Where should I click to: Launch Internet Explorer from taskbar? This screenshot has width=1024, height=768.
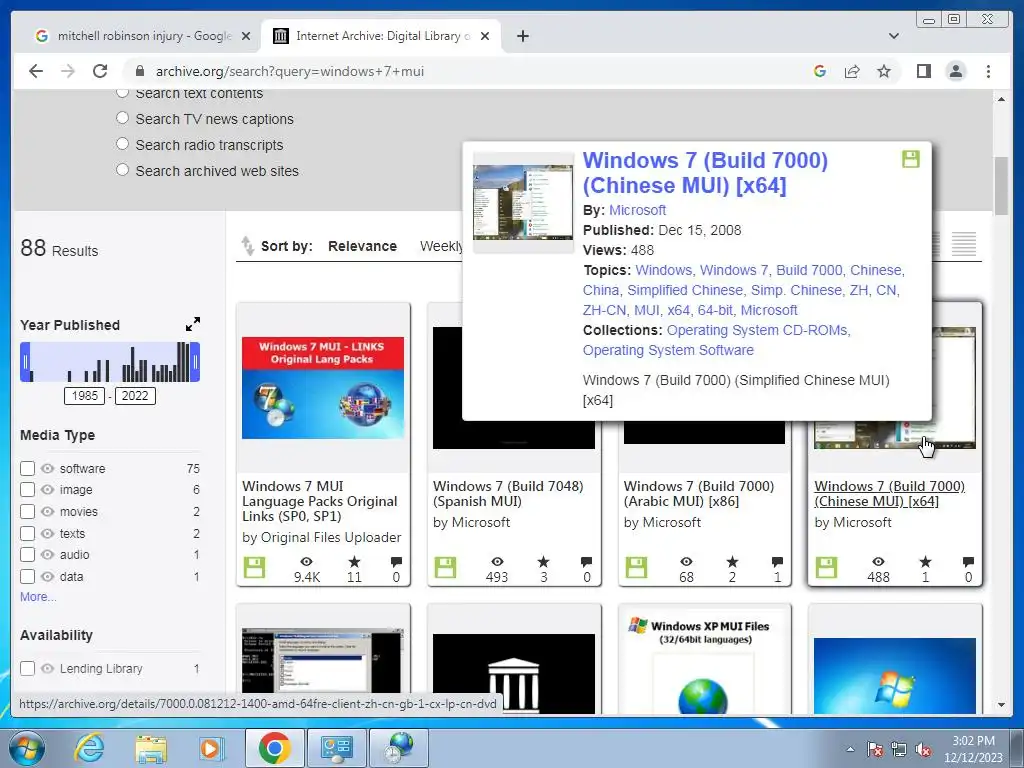pos(89,748)
